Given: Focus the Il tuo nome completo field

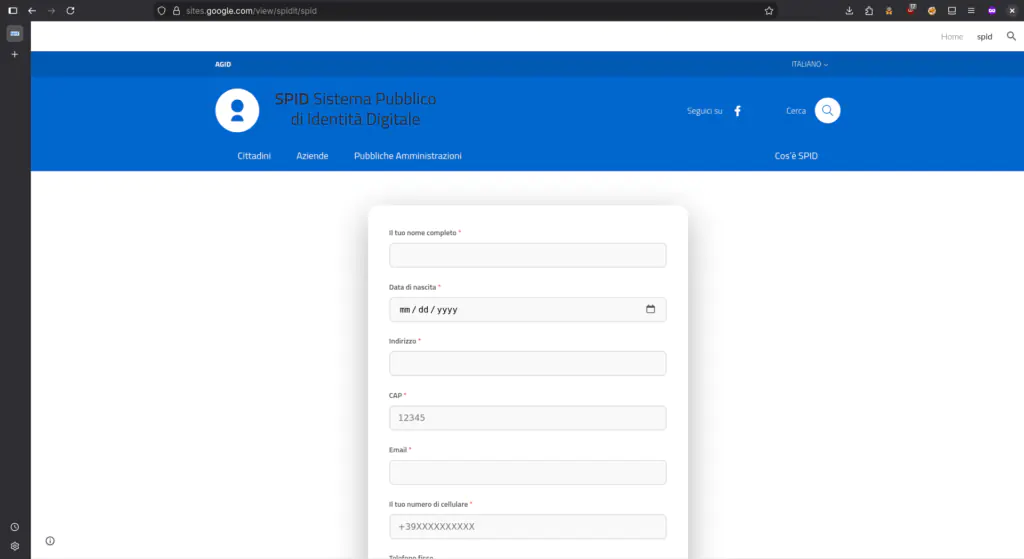Looking at the screenshot, I should coord(527,255).
